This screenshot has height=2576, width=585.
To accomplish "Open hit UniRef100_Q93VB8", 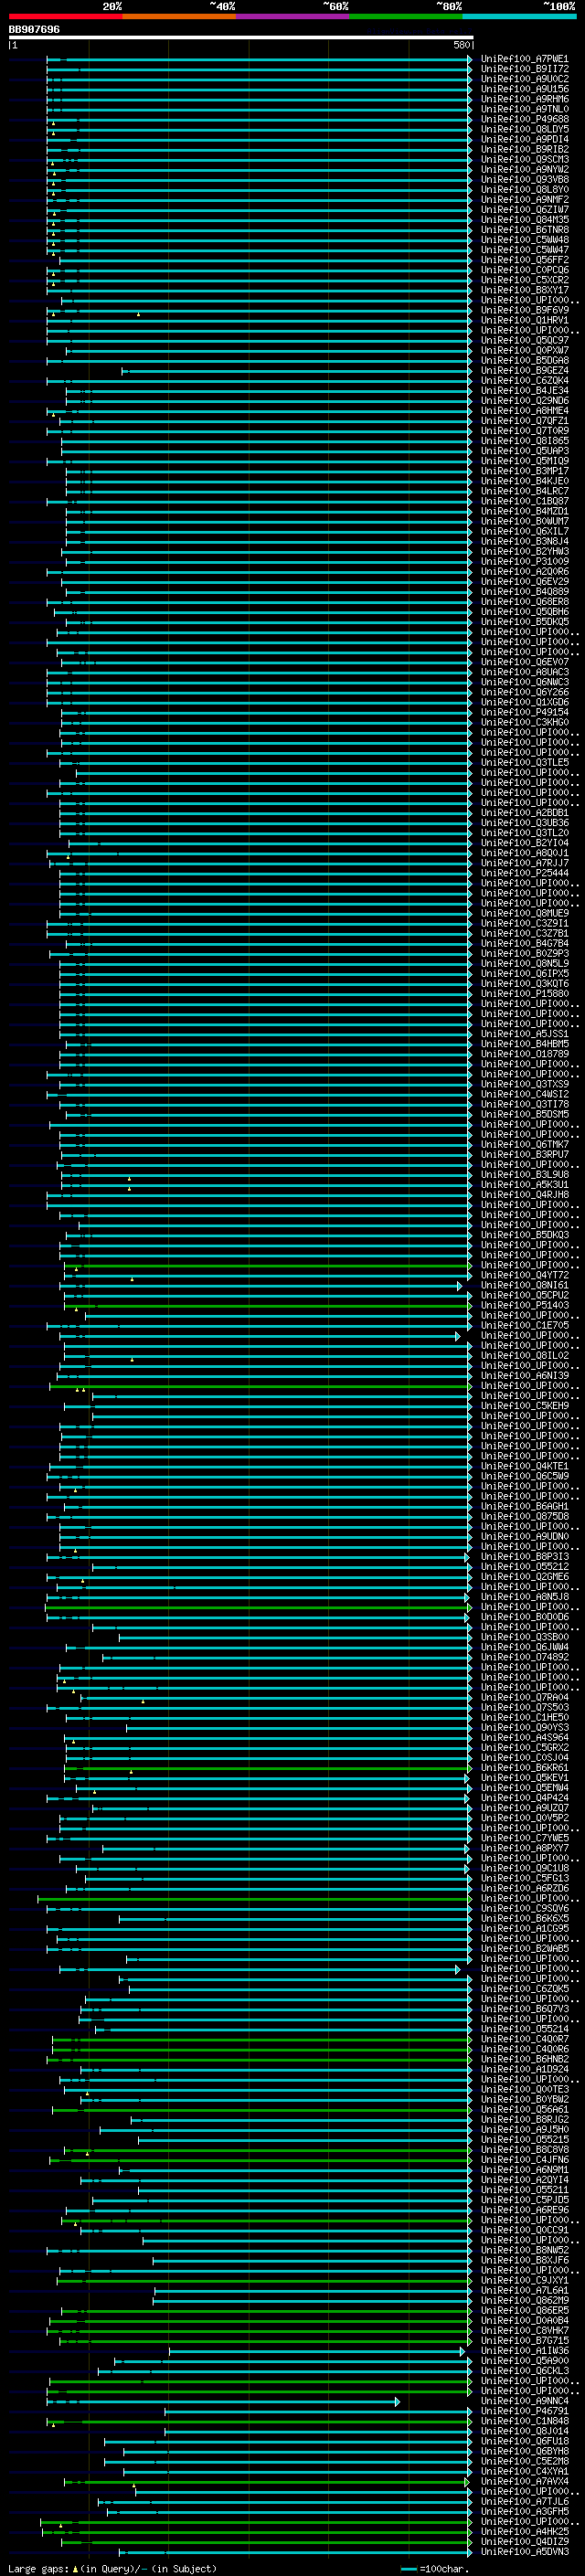I will 524,180.
